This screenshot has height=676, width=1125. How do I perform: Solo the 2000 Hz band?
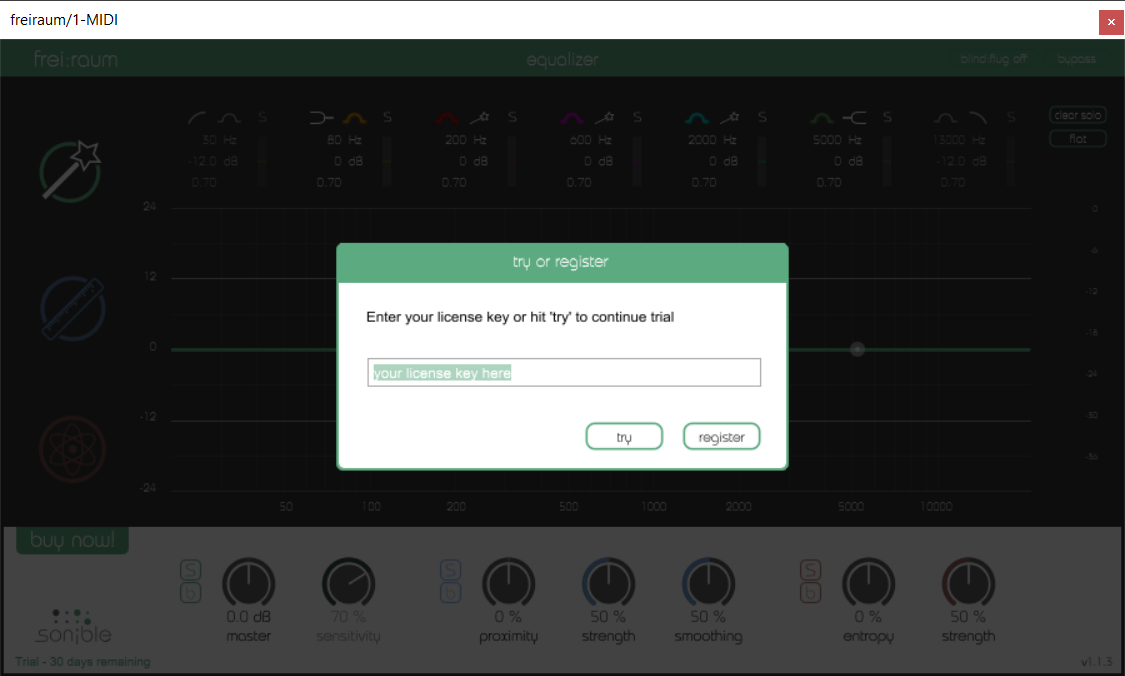(762, 117)
